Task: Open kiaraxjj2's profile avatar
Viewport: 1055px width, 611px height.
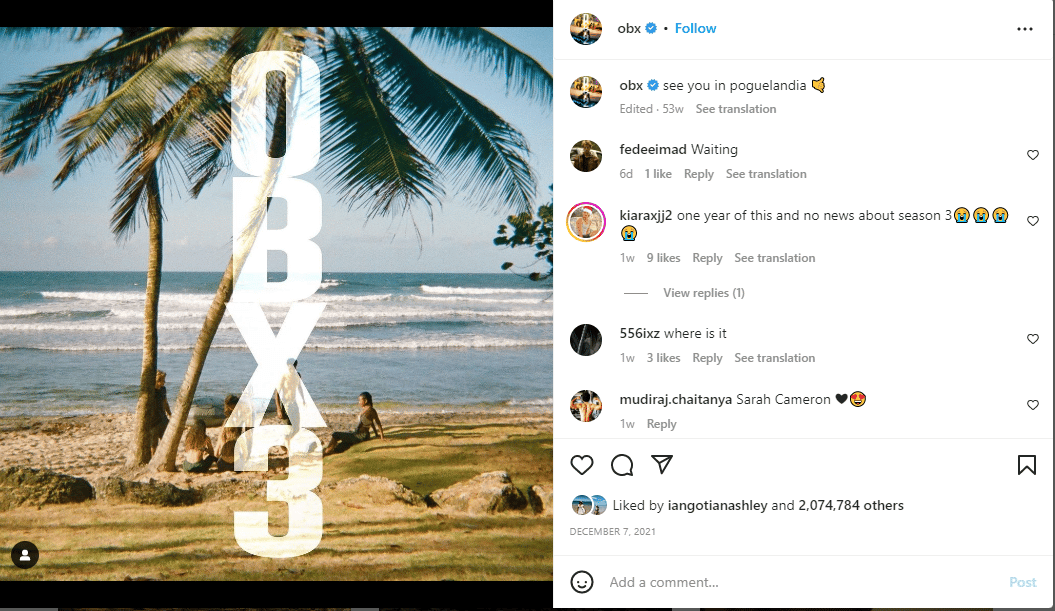Action: (x=586, y=222)
